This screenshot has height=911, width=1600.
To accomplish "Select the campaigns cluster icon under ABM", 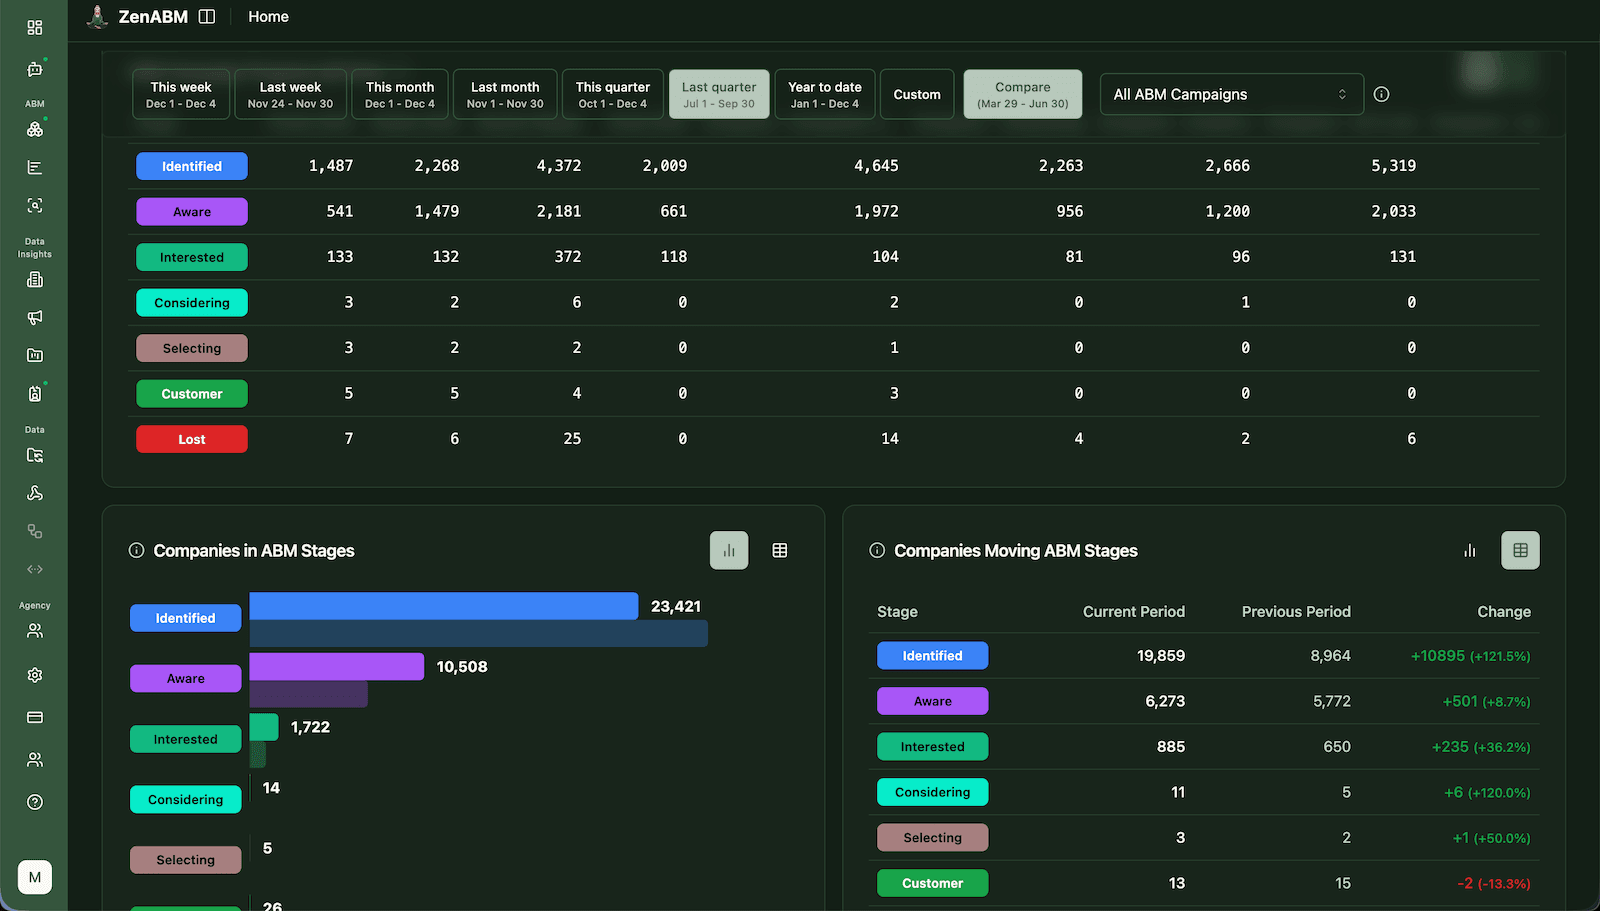I will tap(34, 129).
